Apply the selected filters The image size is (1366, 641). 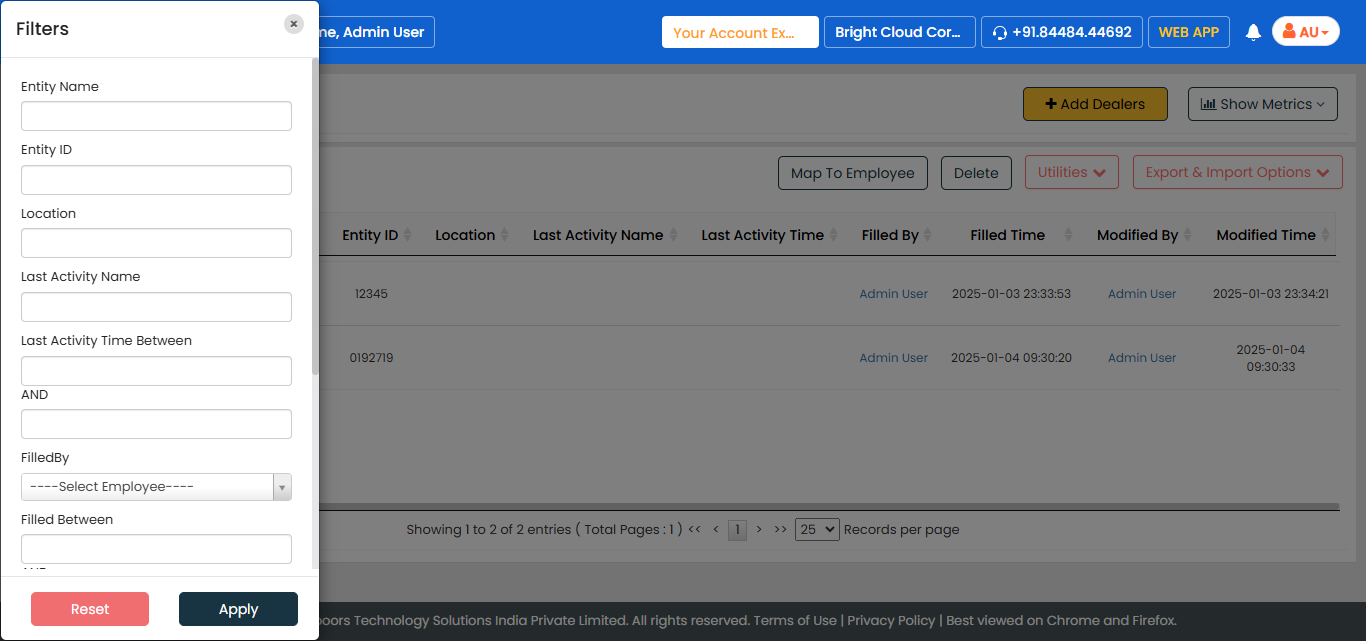[x=238, y=609]
